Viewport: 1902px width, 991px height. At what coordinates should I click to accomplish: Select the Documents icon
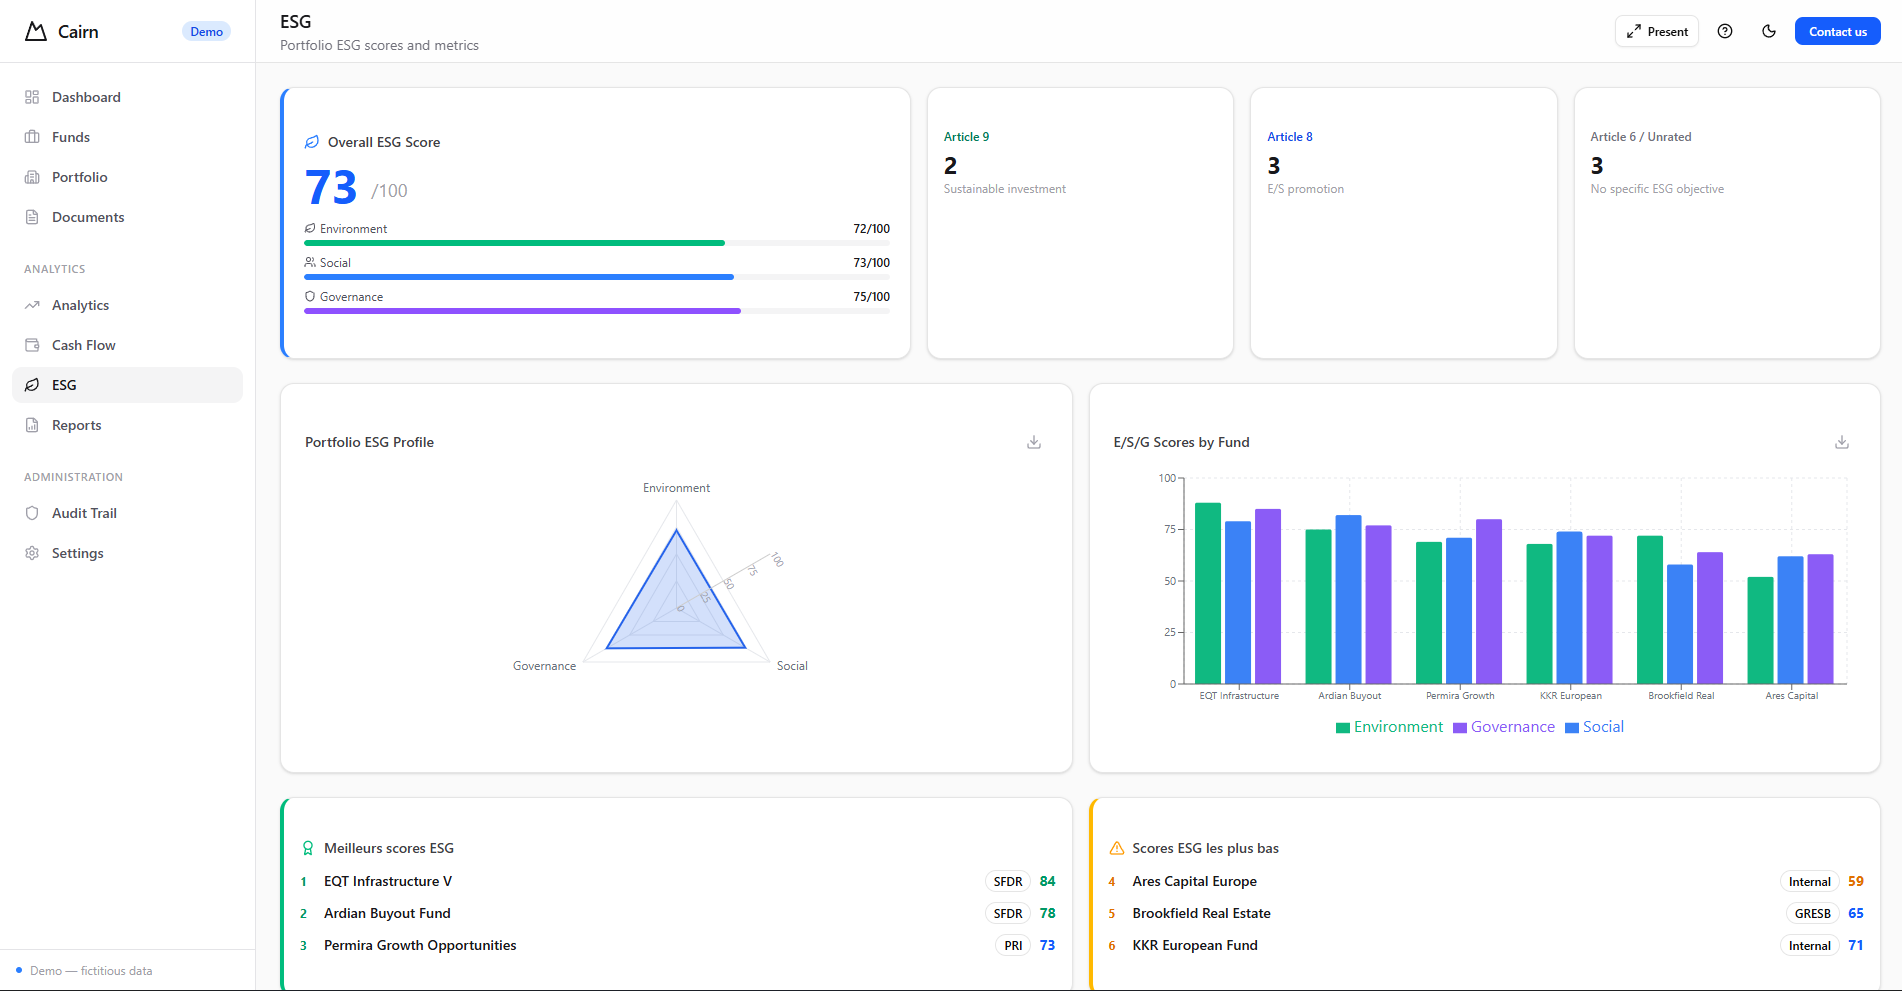(x=33, y=217)
